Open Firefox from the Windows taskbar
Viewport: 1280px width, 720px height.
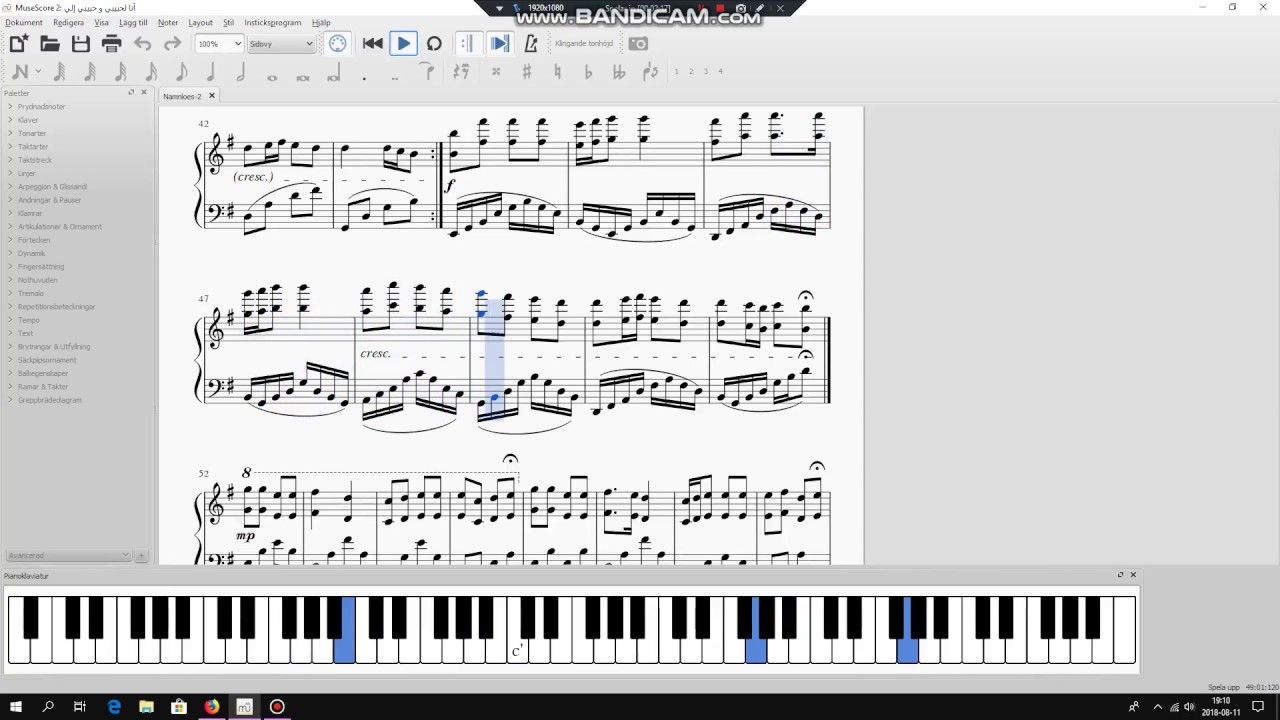pos(211,707)
